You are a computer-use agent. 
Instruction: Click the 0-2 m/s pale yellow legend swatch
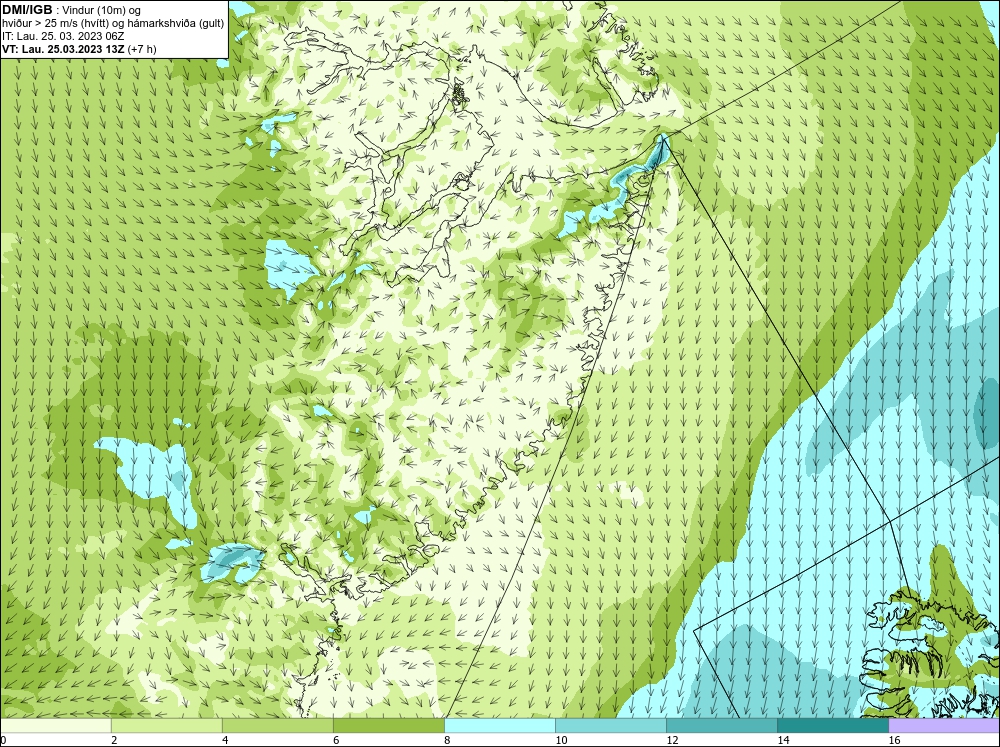pyautogui.click(x=55, y=726)
